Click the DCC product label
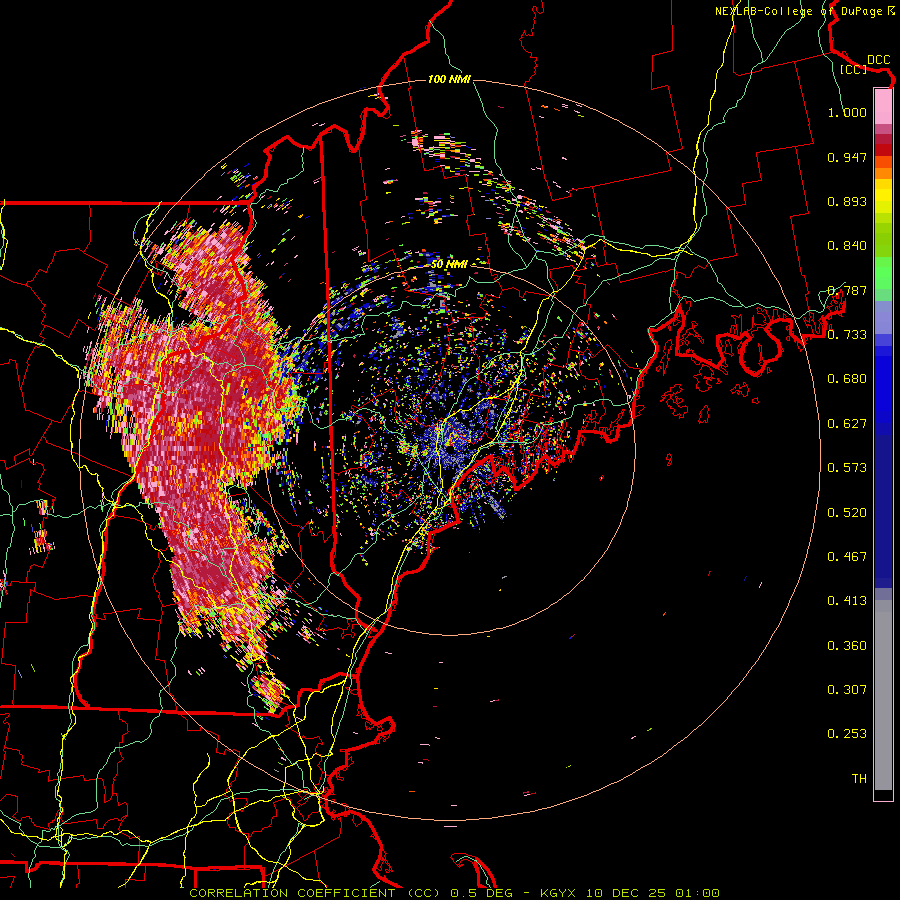 point(878,60)
